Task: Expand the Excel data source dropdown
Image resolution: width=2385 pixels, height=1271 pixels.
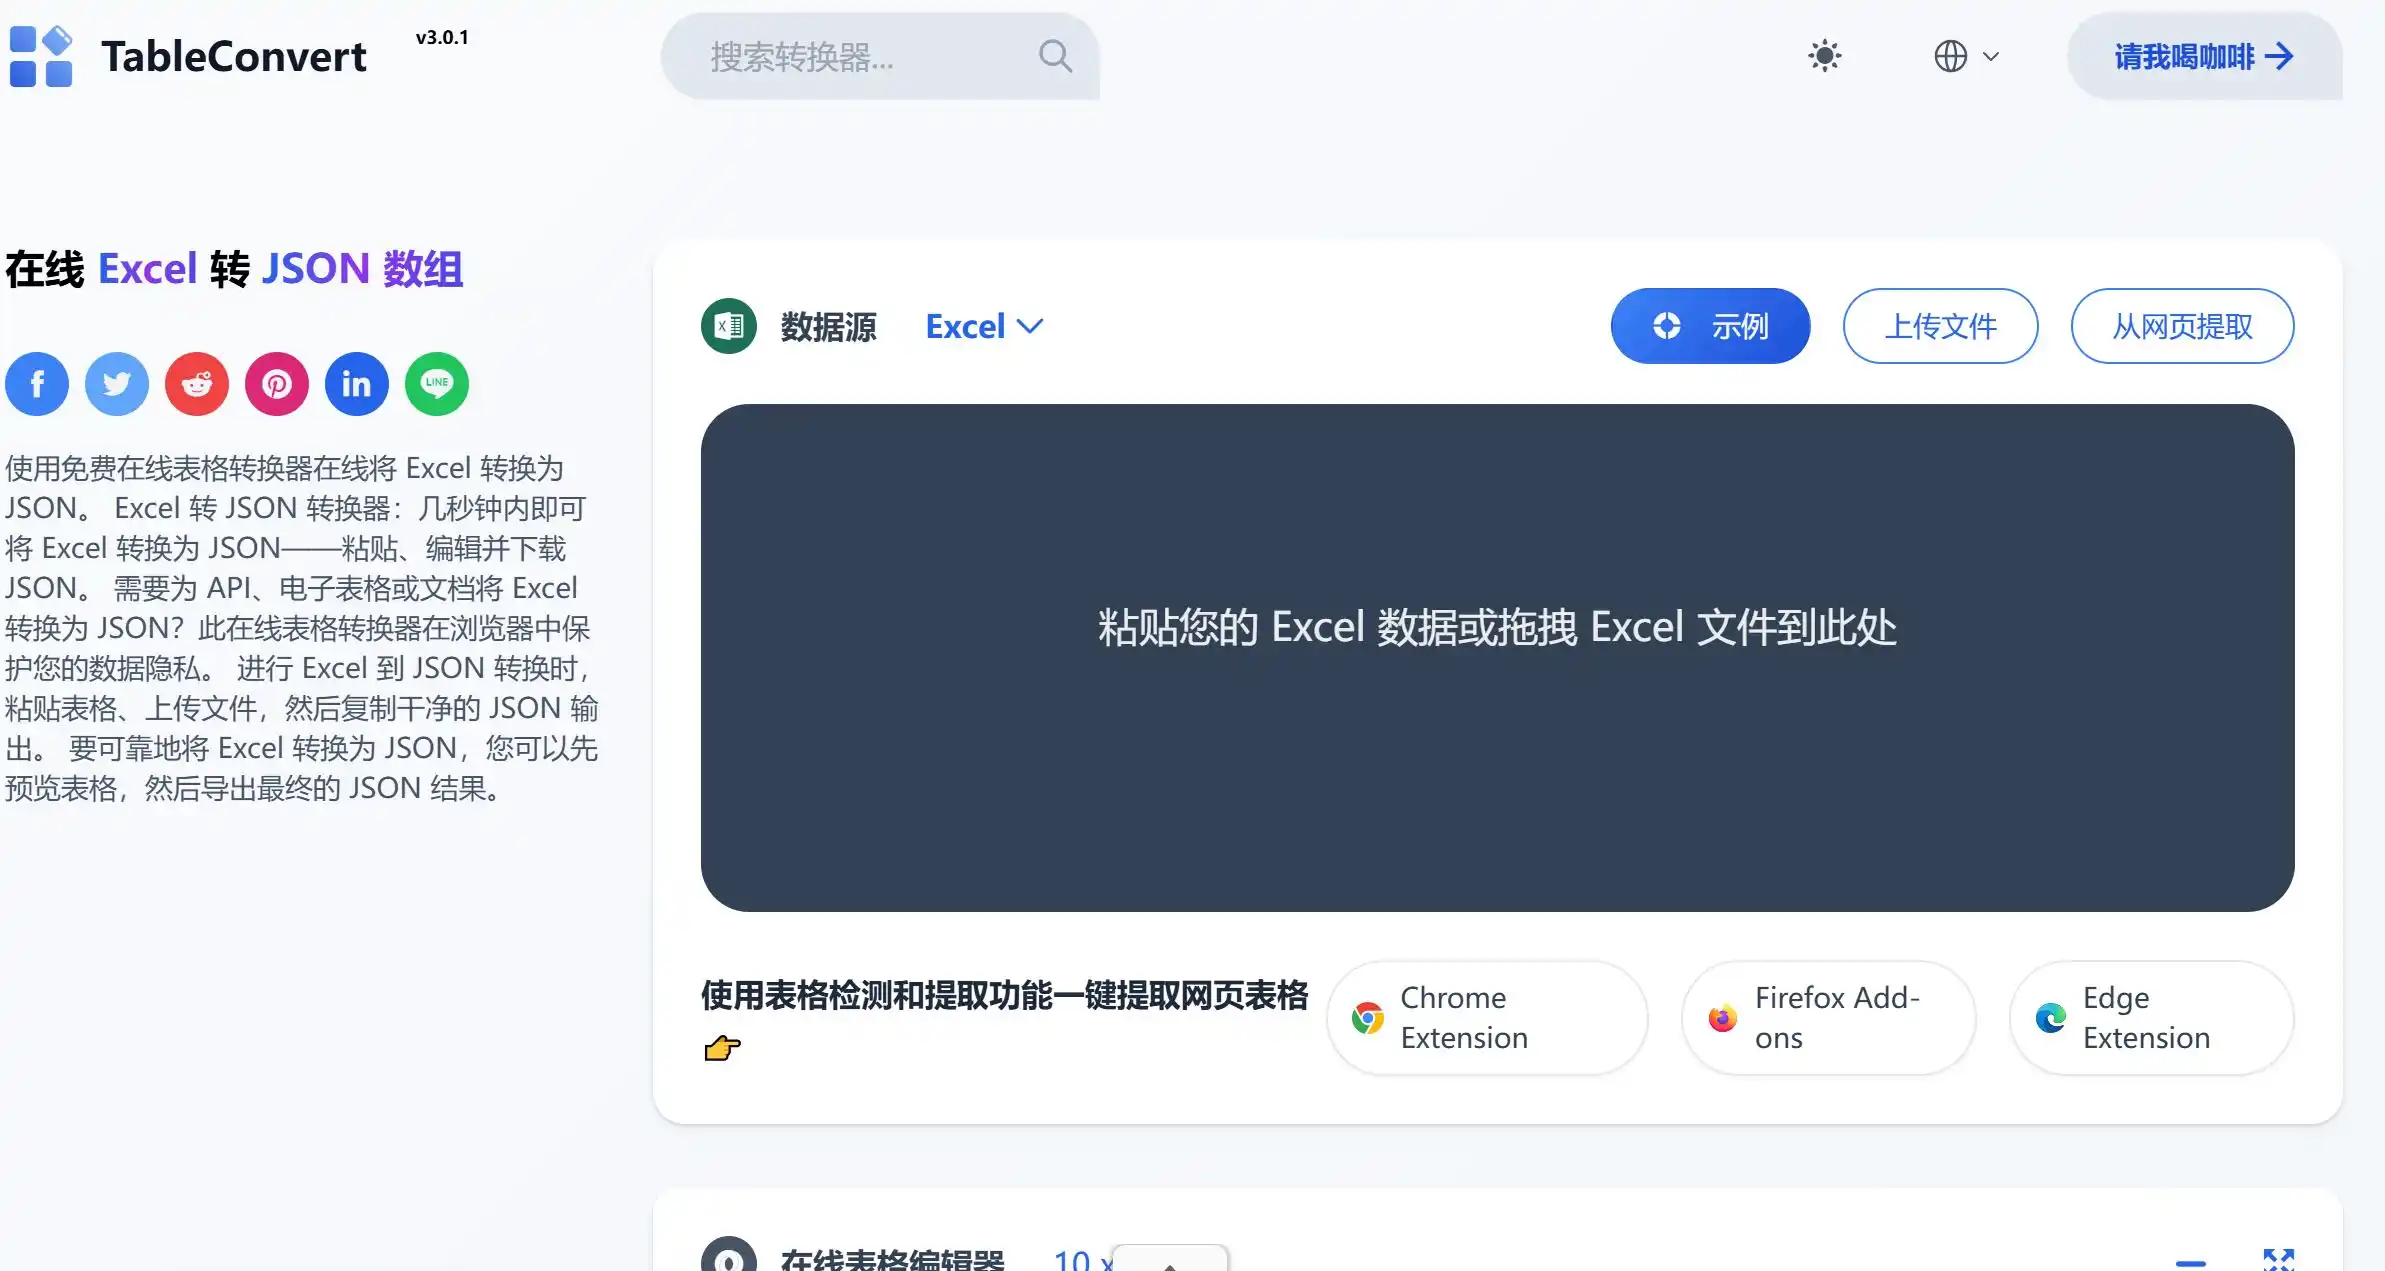Action: [x=984, y=326]
